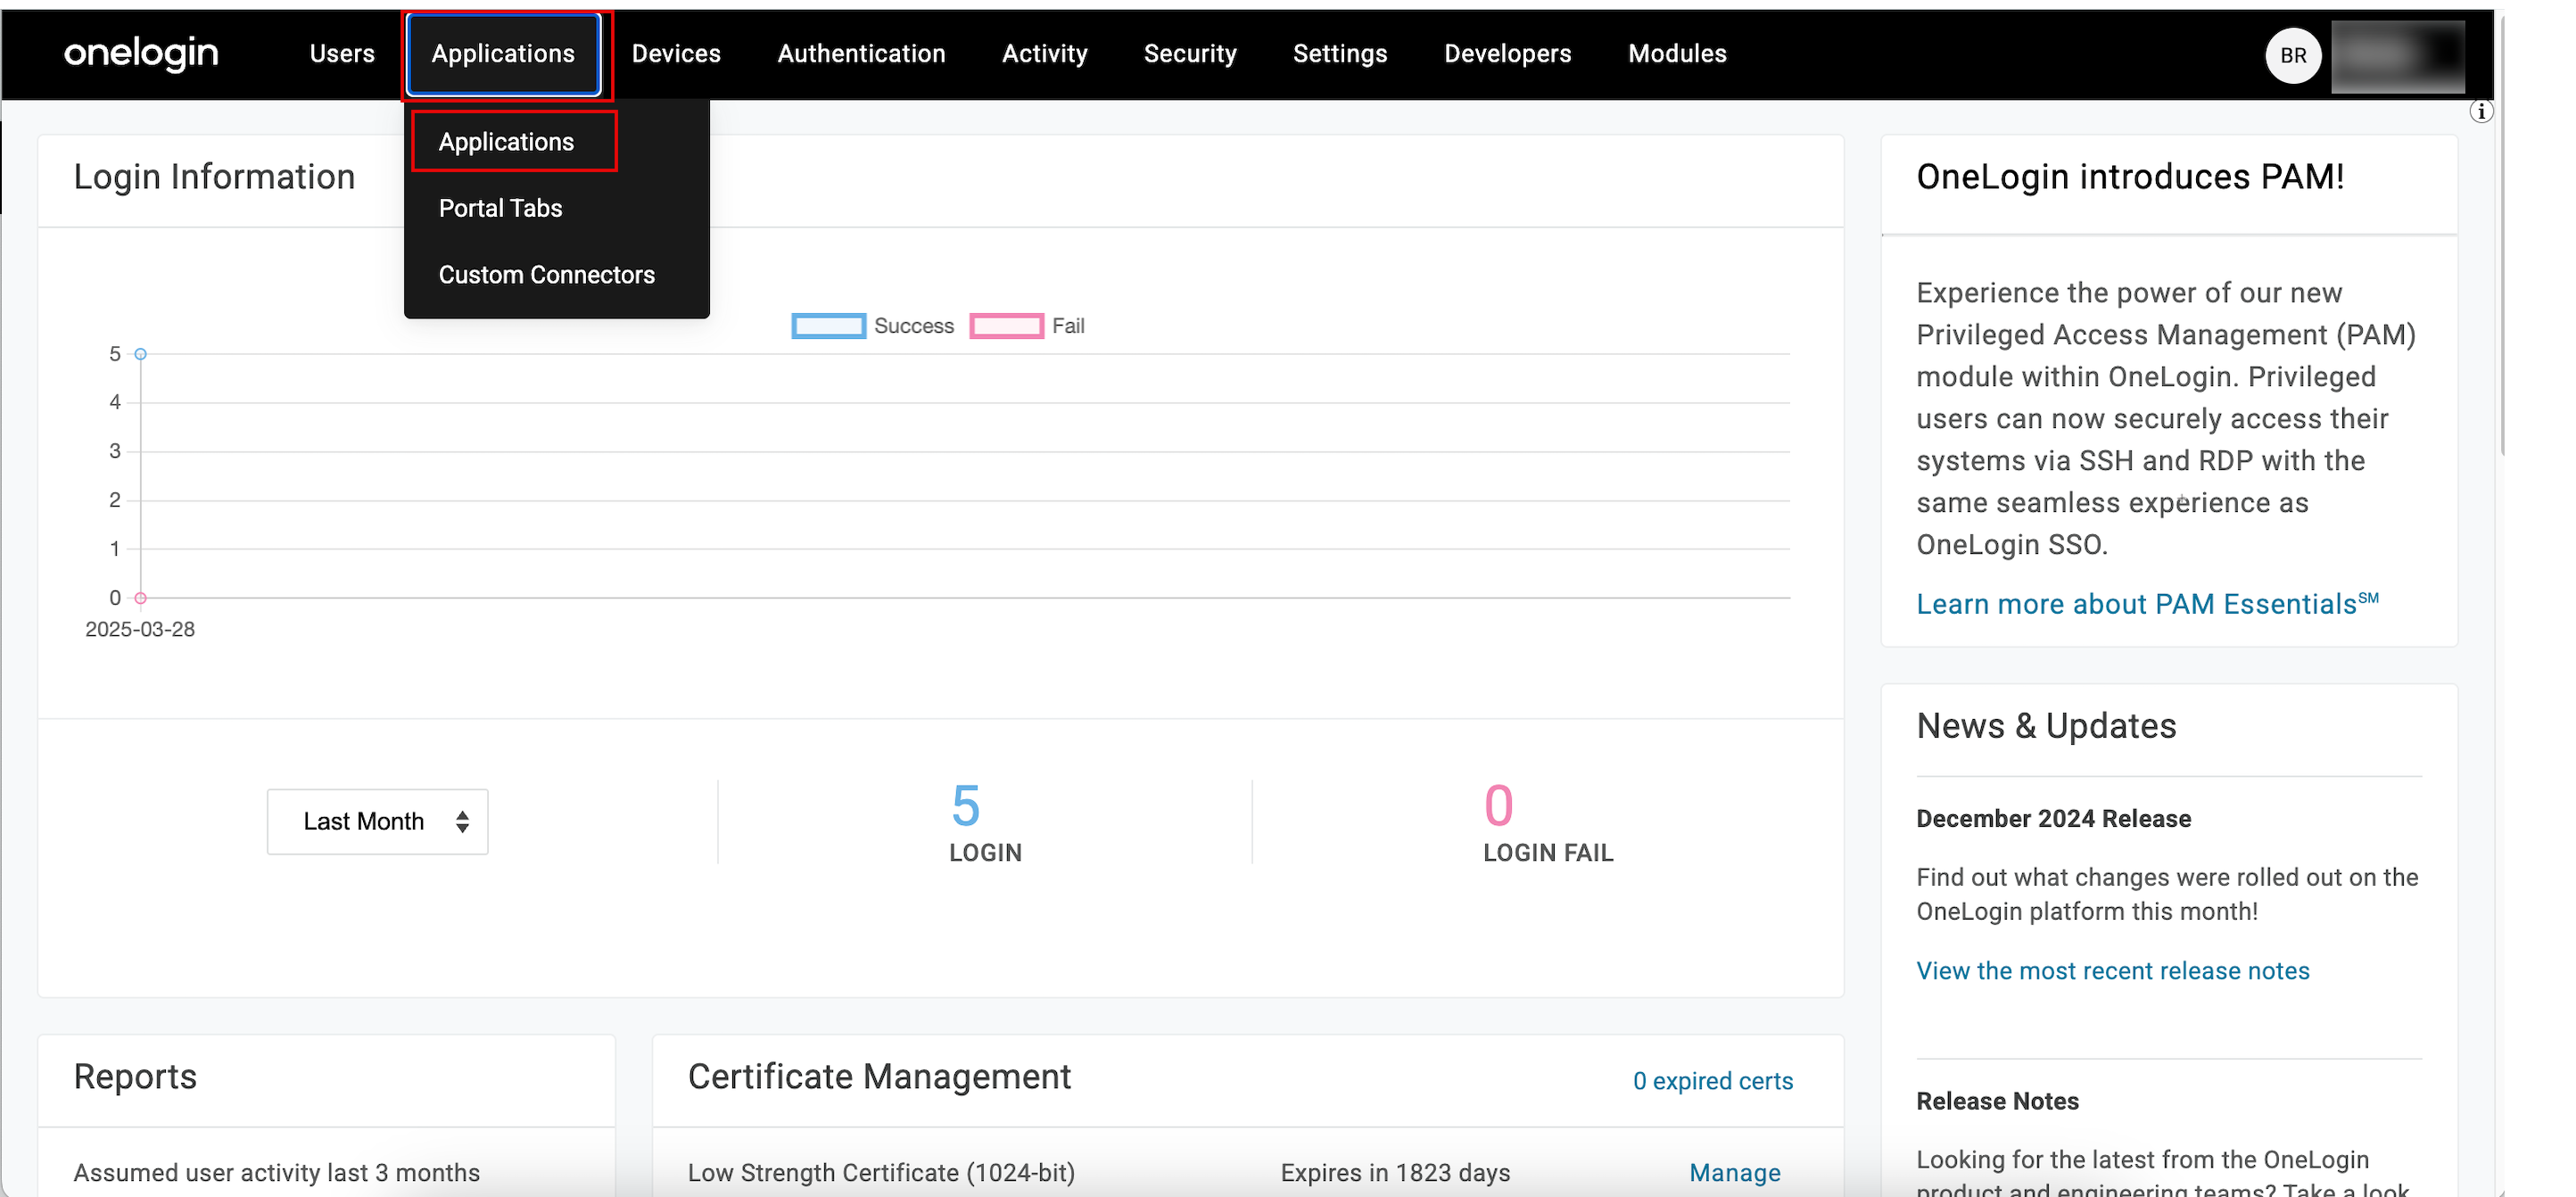Open the Developers menu
This screenshot has width=2576, height=1197.
point(1507,54)
